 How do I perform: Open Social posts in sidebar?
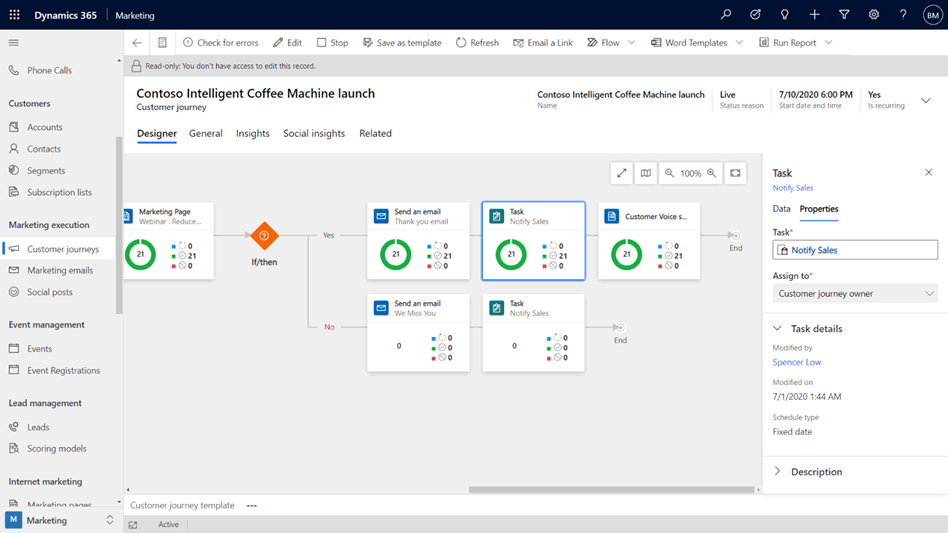tap(50, 292)
